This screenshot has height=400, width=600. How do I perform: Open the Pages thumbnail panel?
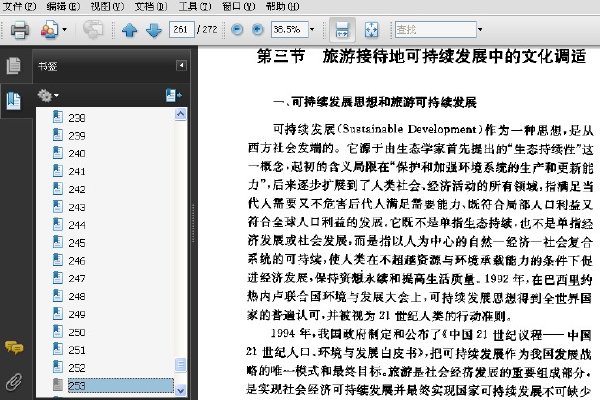pos(14,66)
